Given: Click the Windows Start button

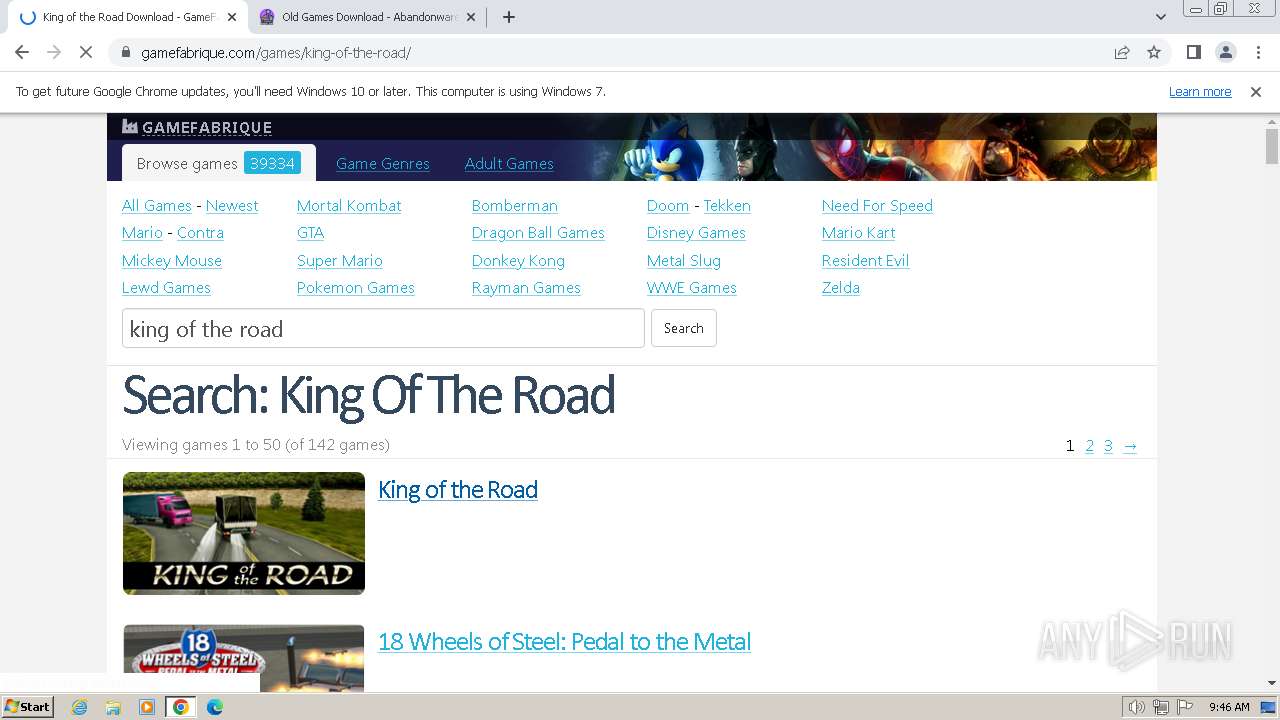Looking at the screenshot, I should click(x=27, y=707).
